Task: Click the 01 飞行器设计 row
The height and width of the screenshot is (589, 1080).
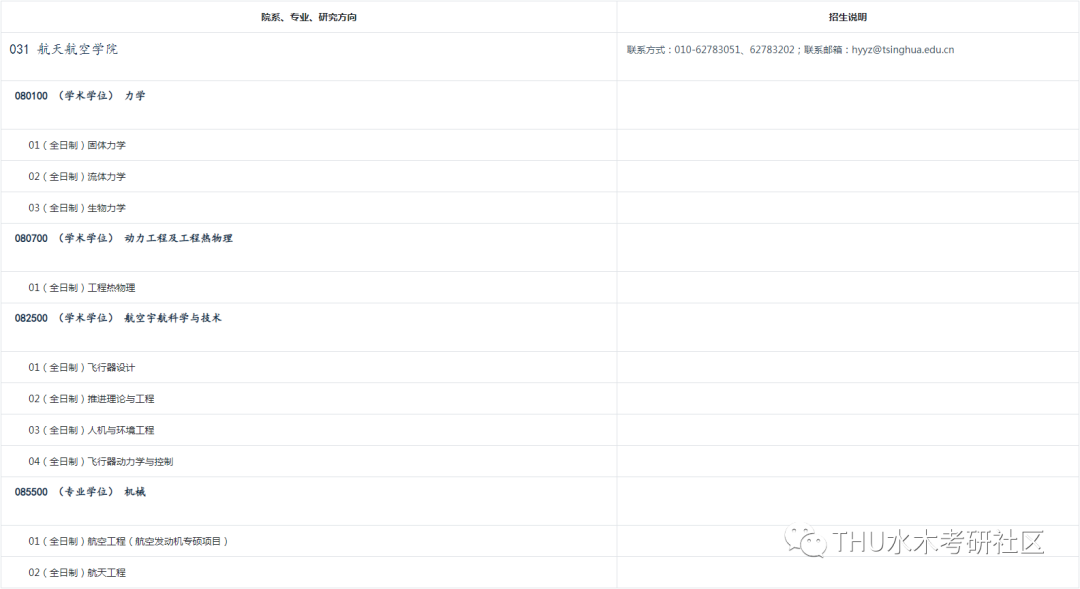Action: point(82,368)
